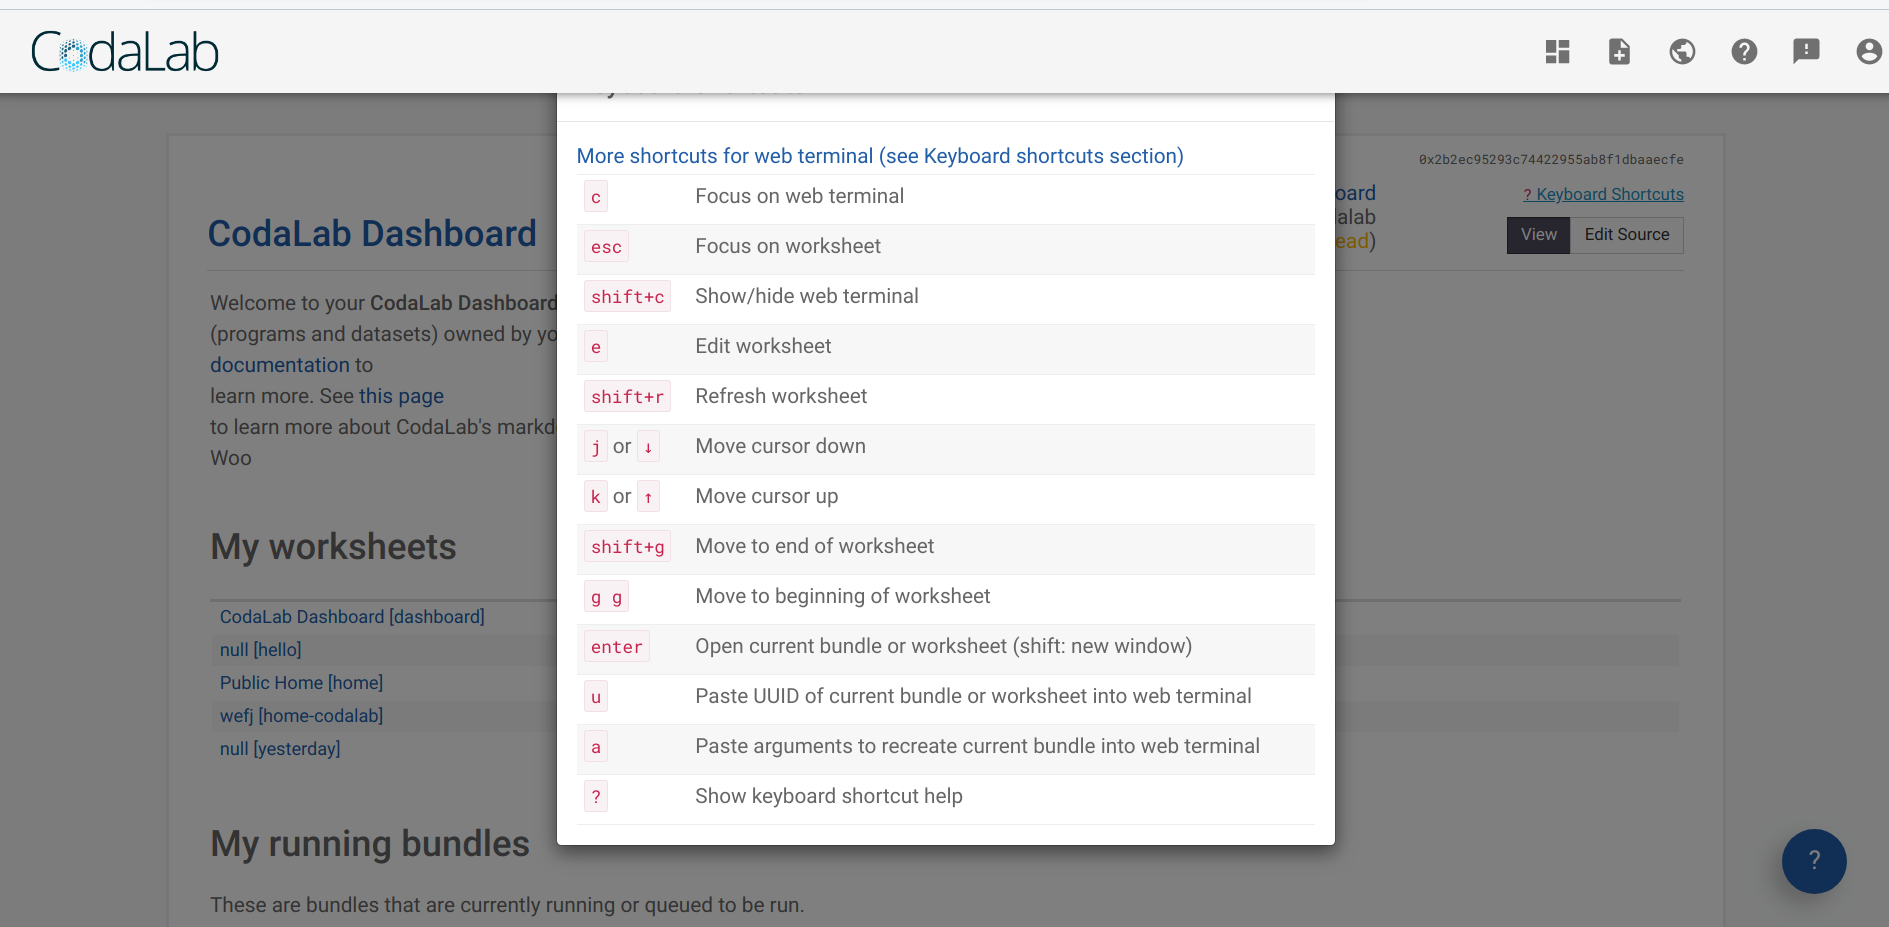This screenshot has width=1889, height=927.
Task: Open help using the question mark icon
Action: pyautogui.click(x=1744, y=51)
